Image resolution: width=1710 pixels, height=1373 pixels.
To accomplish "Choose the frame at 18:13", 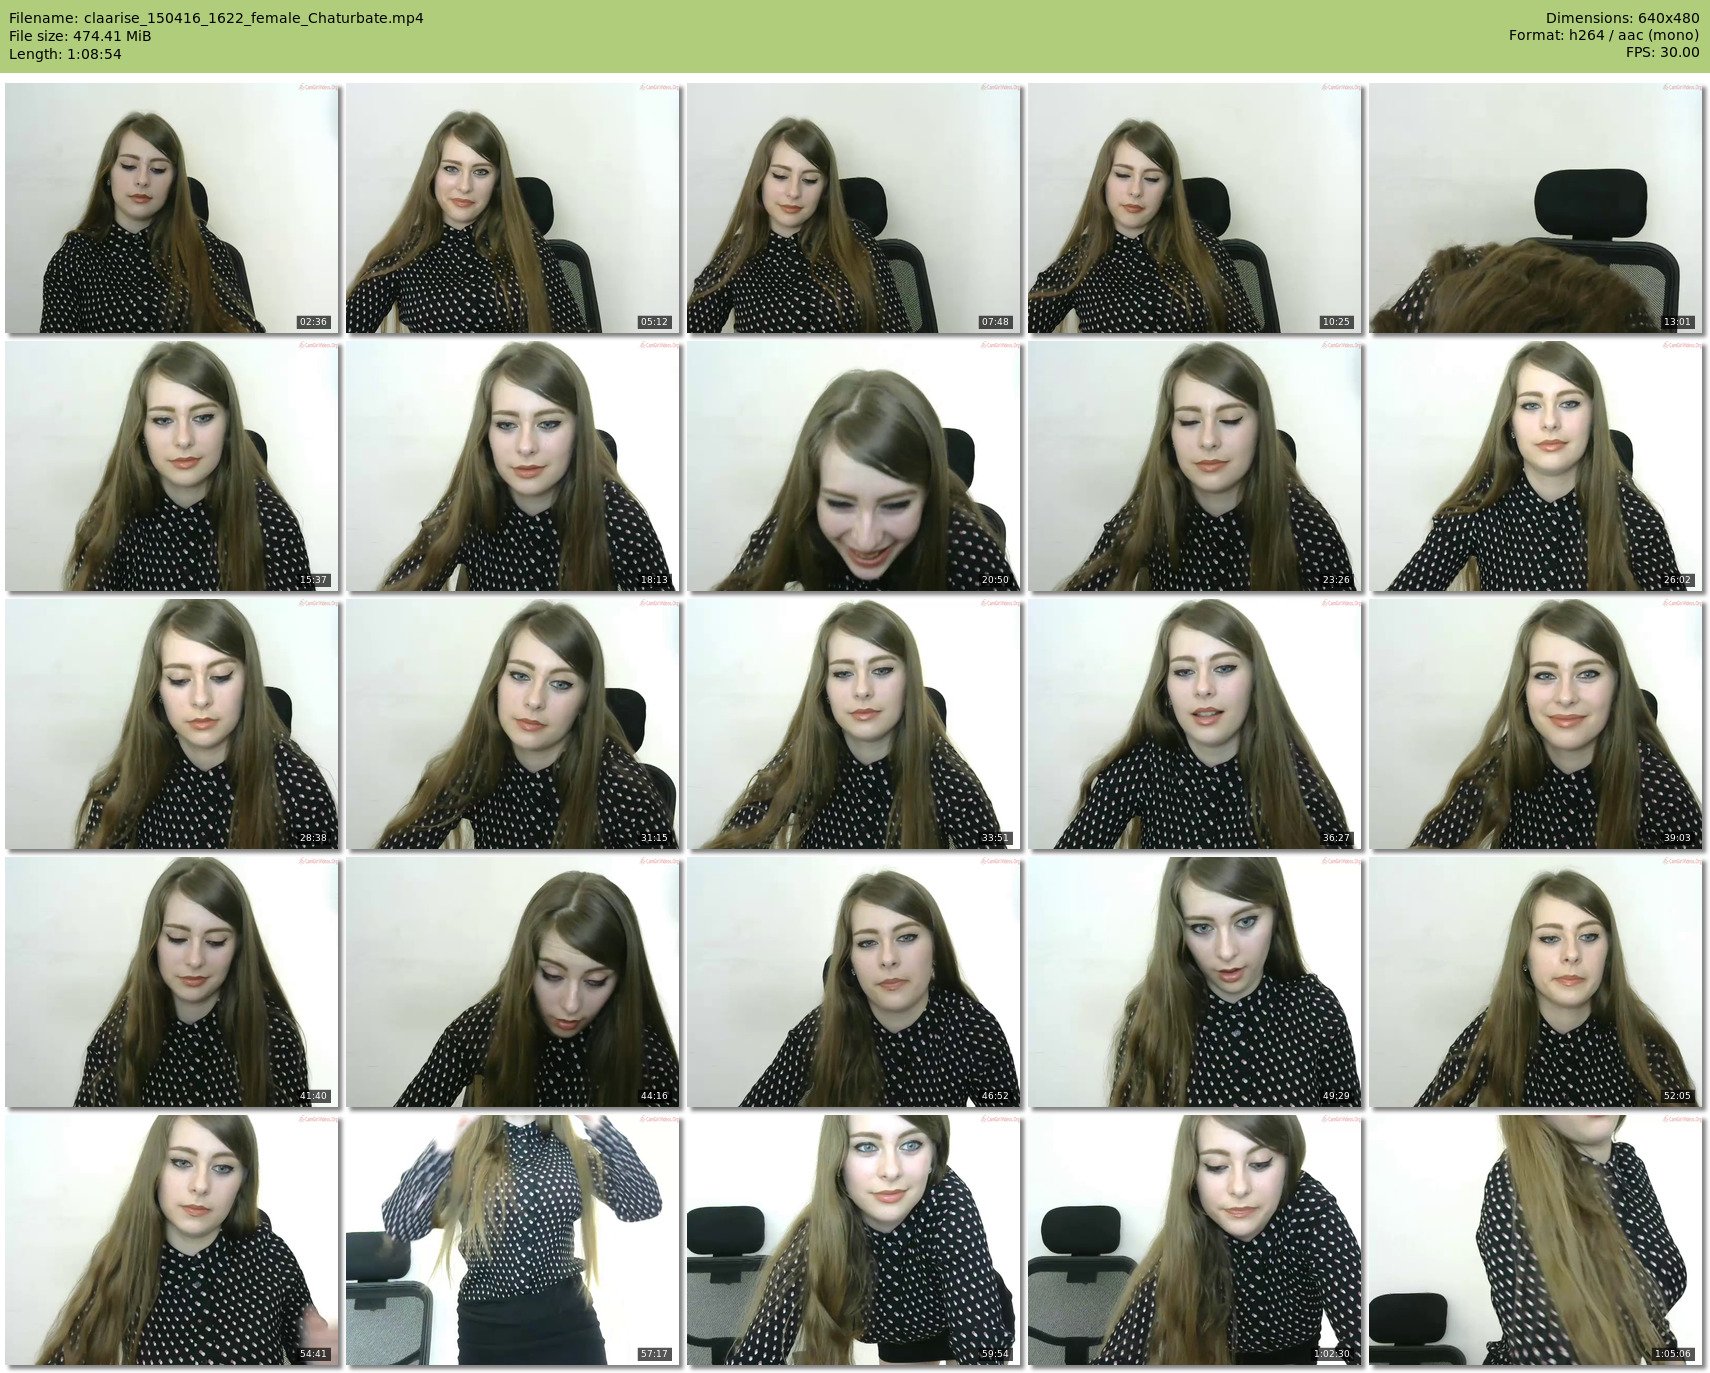I will pyautogui.click(x=513, y=466).
